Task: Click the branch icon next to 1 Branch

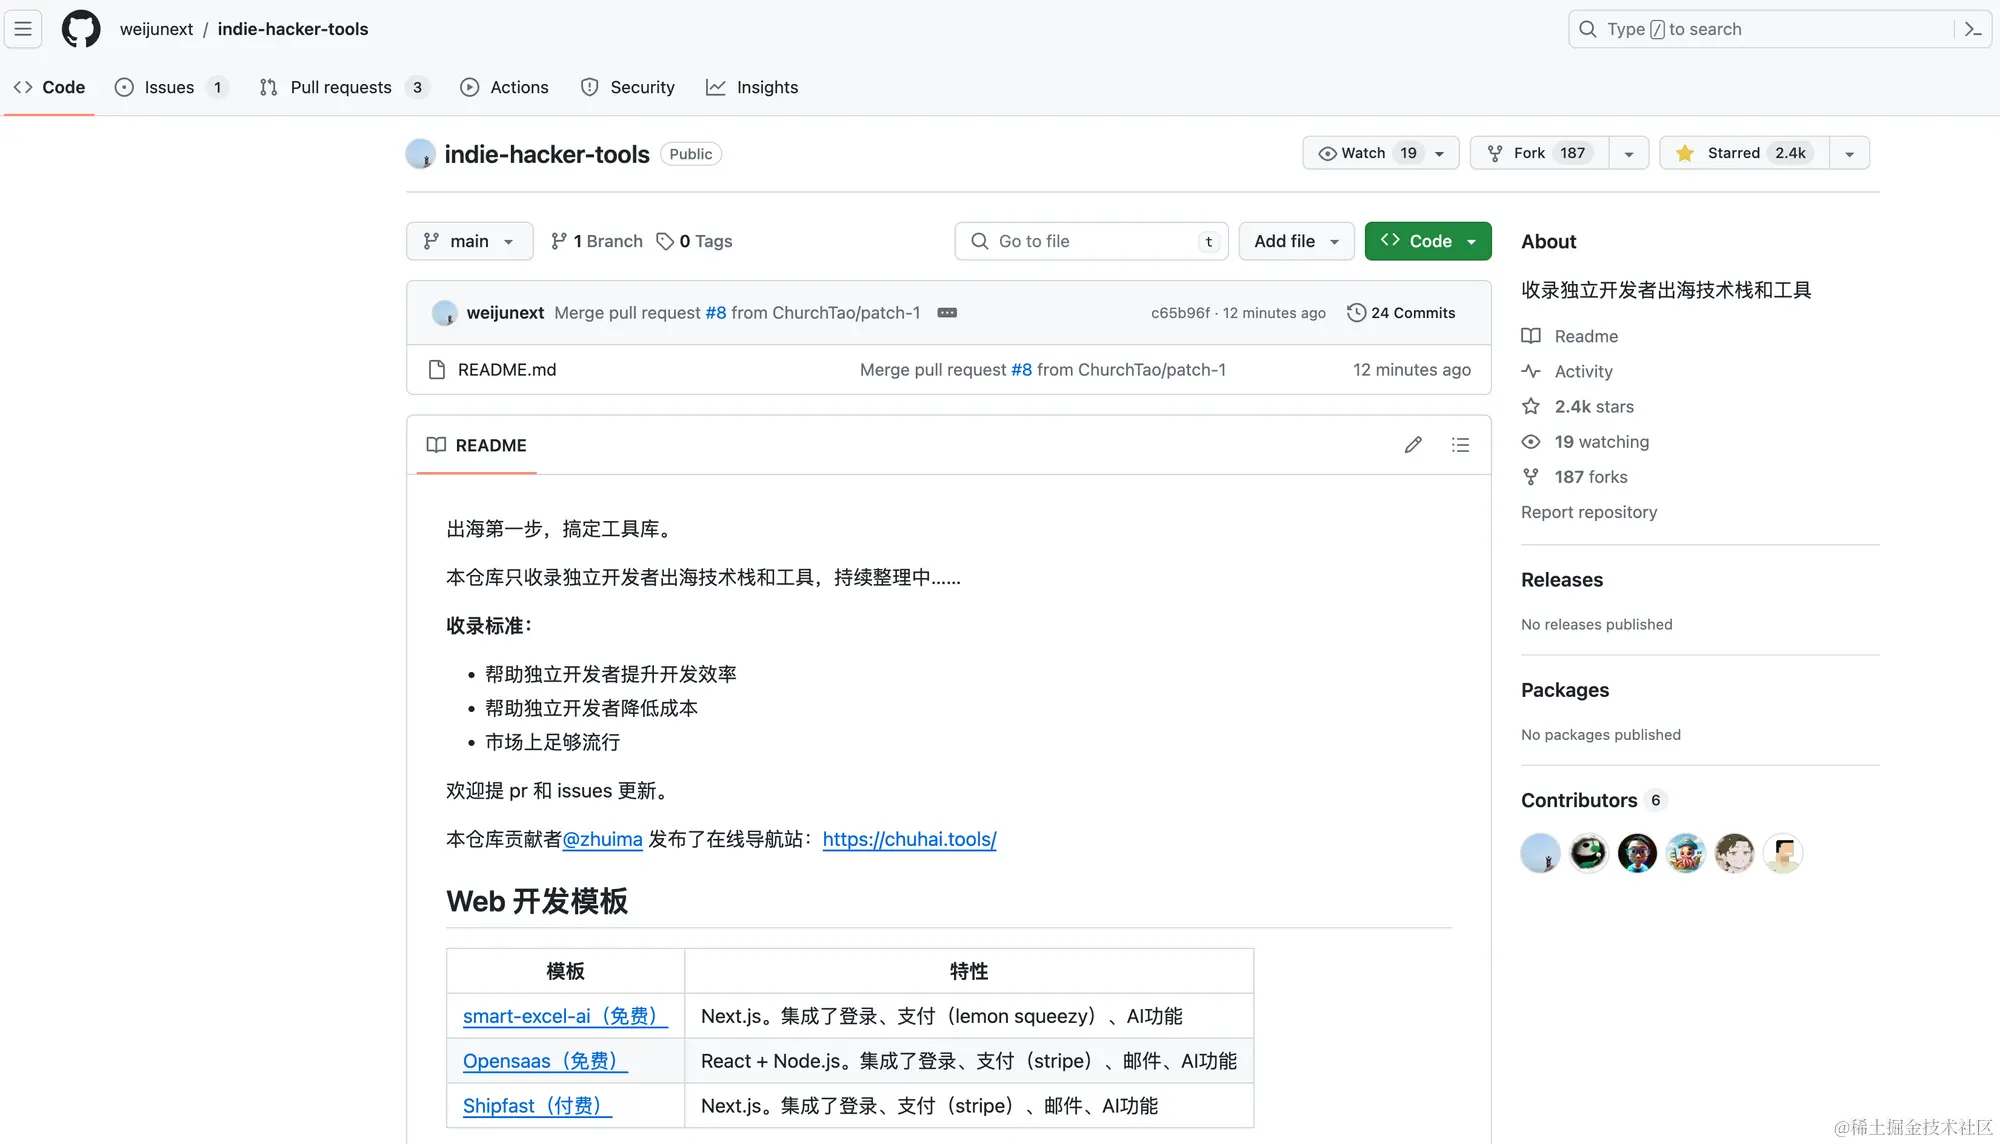Action: (559, 241)
